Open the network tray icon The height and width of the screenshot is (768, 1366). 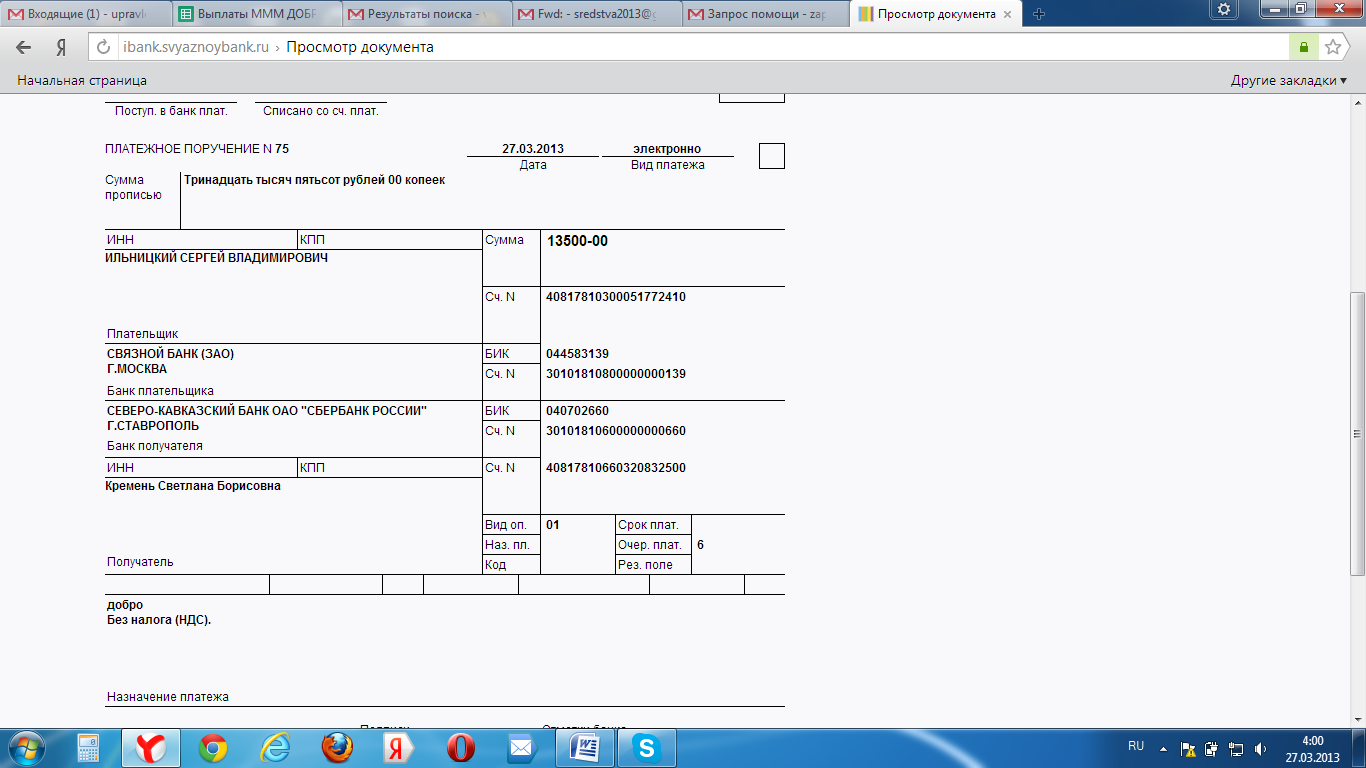tap(1236, 748)
